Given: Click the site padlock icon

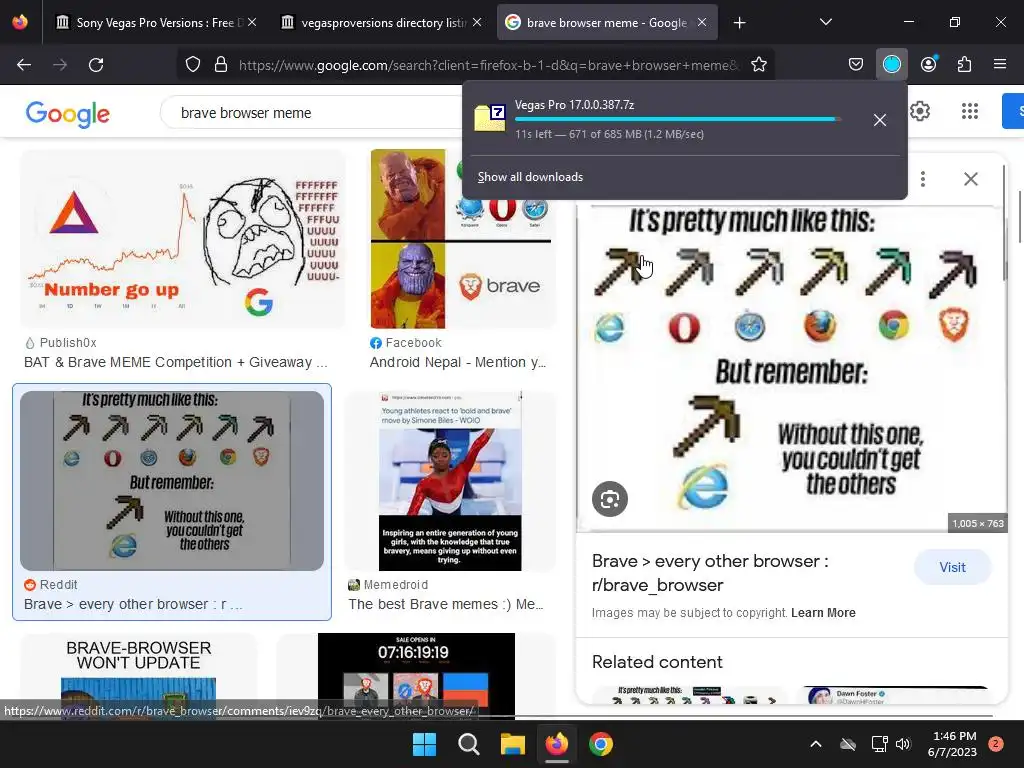Looking at the screenshot, I should coord(221,65).
